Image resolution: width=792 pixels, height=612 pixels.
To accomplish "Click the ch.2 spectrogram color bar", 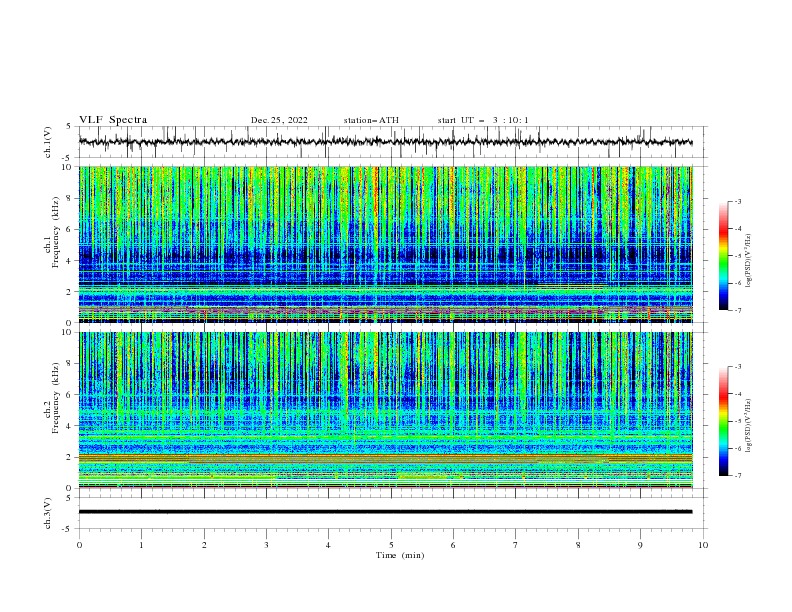I will [x=723, y=421].
